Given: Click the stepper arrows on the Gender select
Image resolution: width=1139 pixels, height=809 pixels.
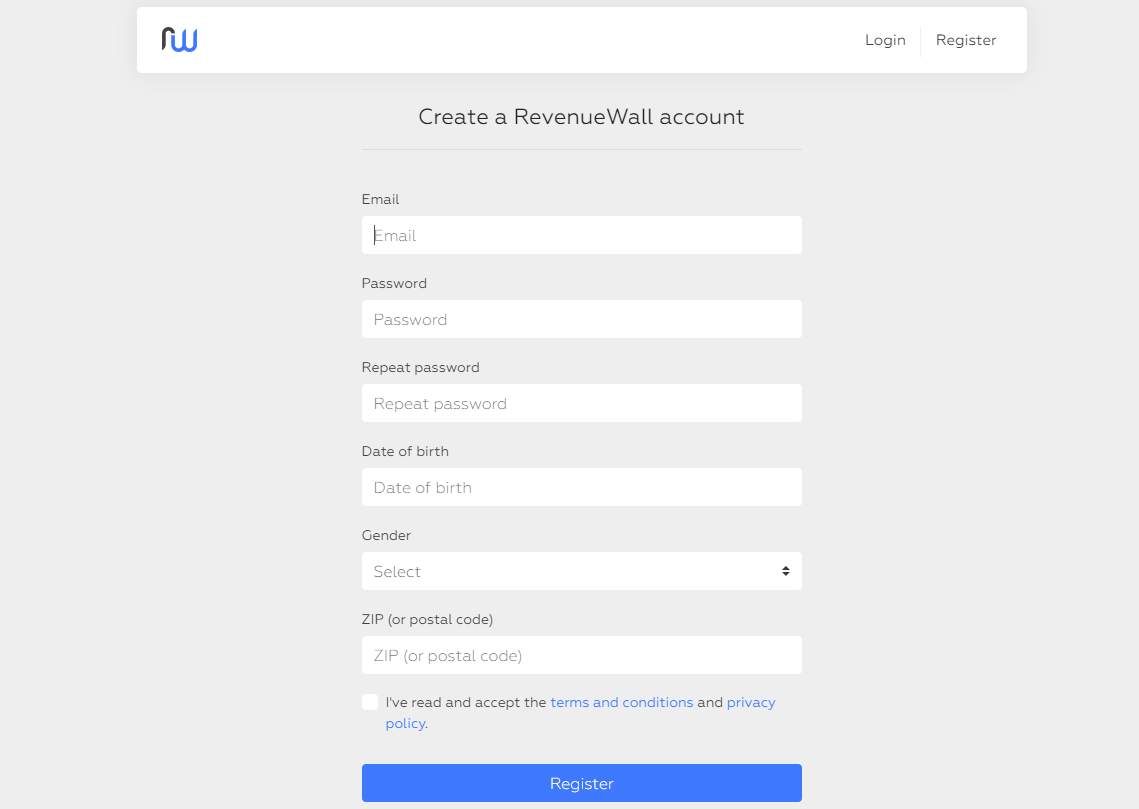Looking at the screenshot, I should point(786,571).
